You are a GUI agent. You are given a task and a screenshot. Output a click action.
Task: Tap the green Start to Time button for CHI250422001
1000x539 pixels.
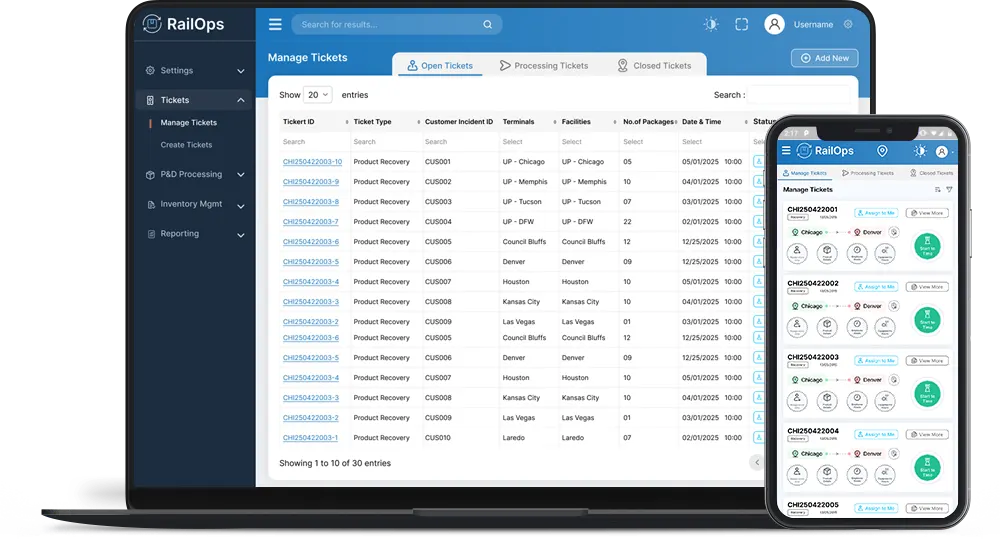(927, 245)
